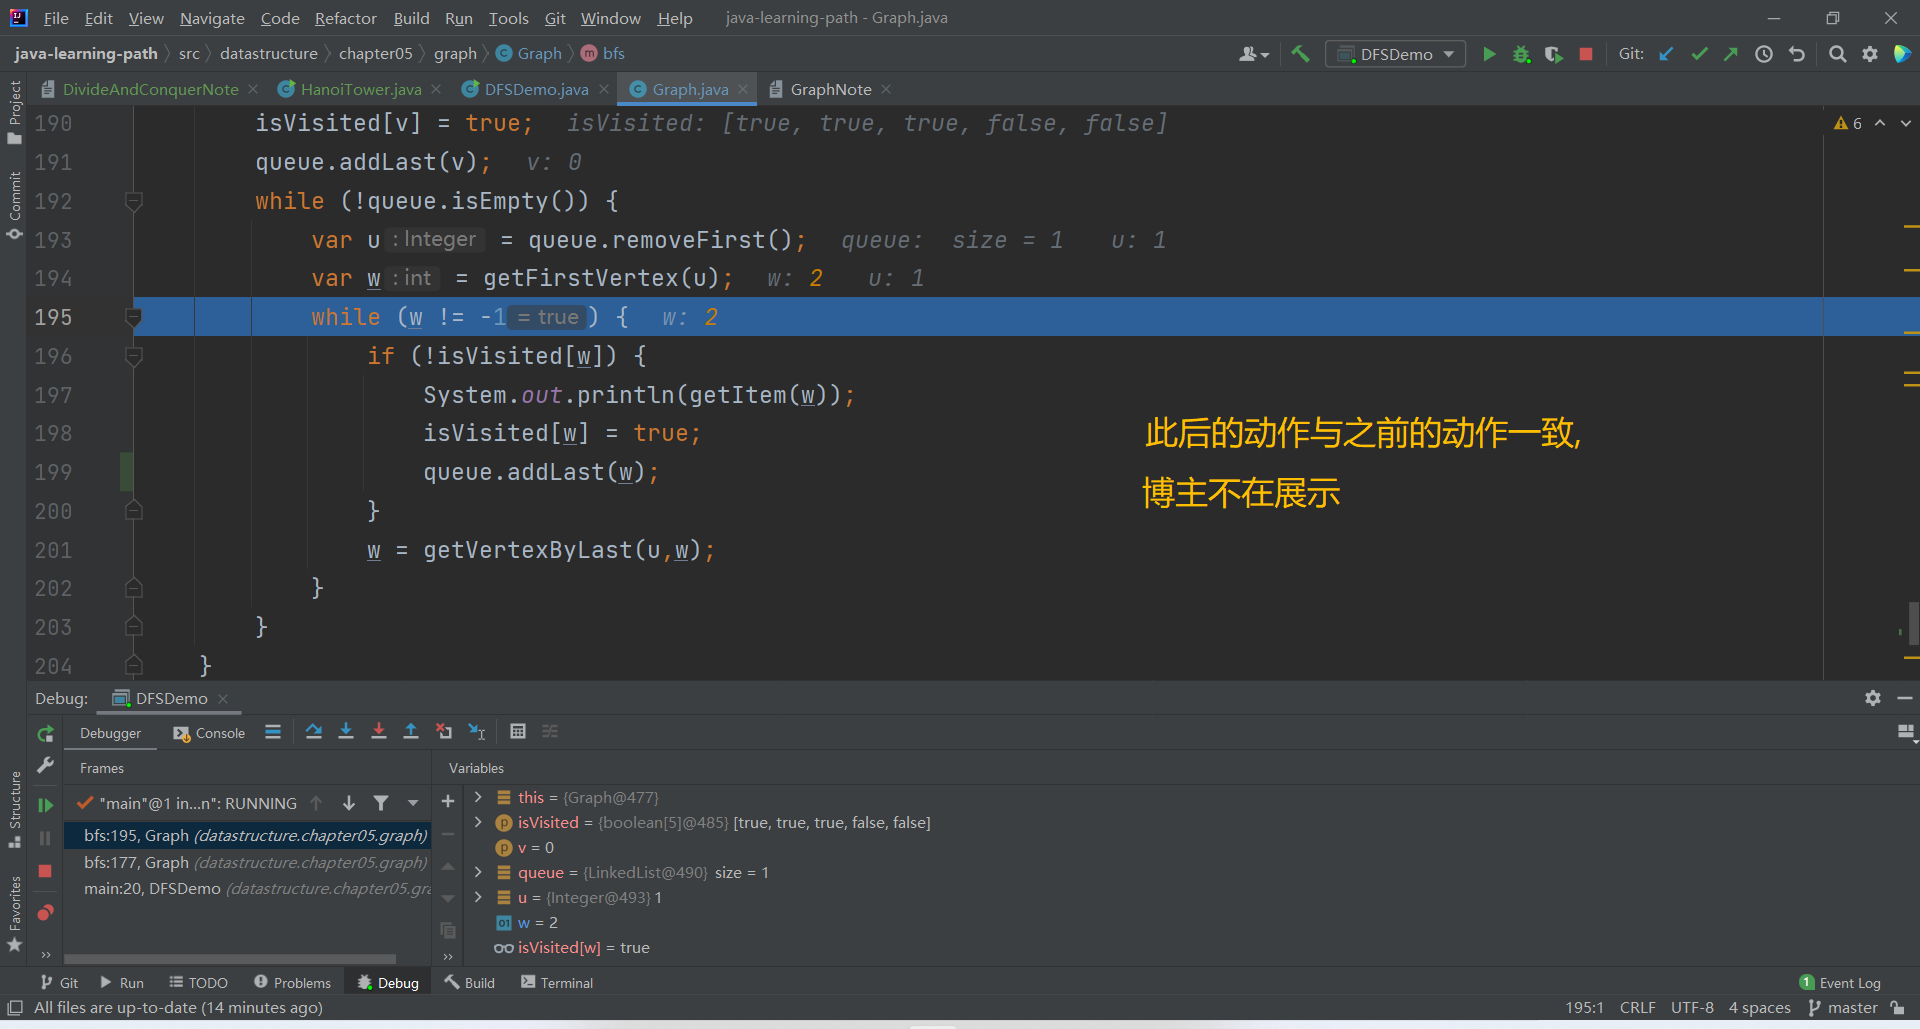1920x1029 pixels.
Task: Push commits with Git green arrow
Action: [1730, 54]
